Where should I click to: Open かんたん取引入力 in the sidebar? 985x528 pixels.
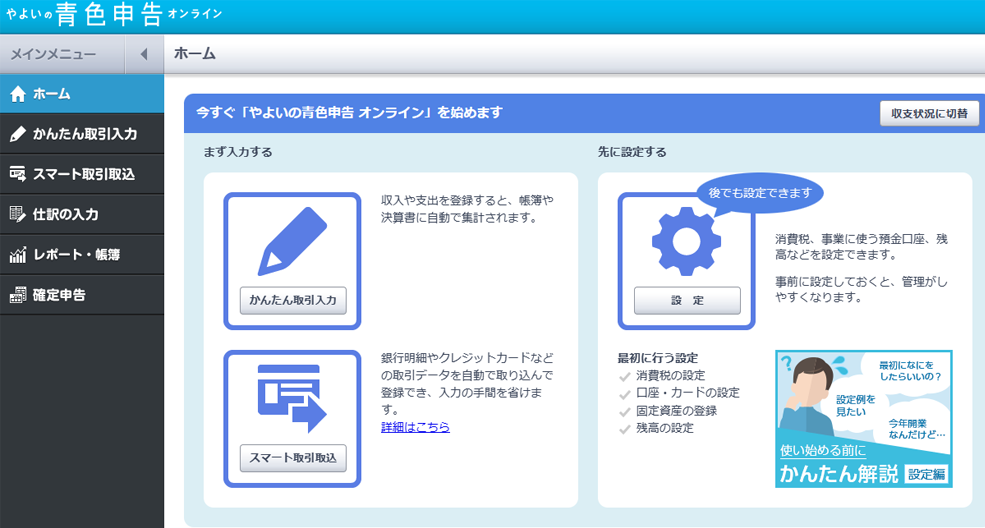coord(82,134)
